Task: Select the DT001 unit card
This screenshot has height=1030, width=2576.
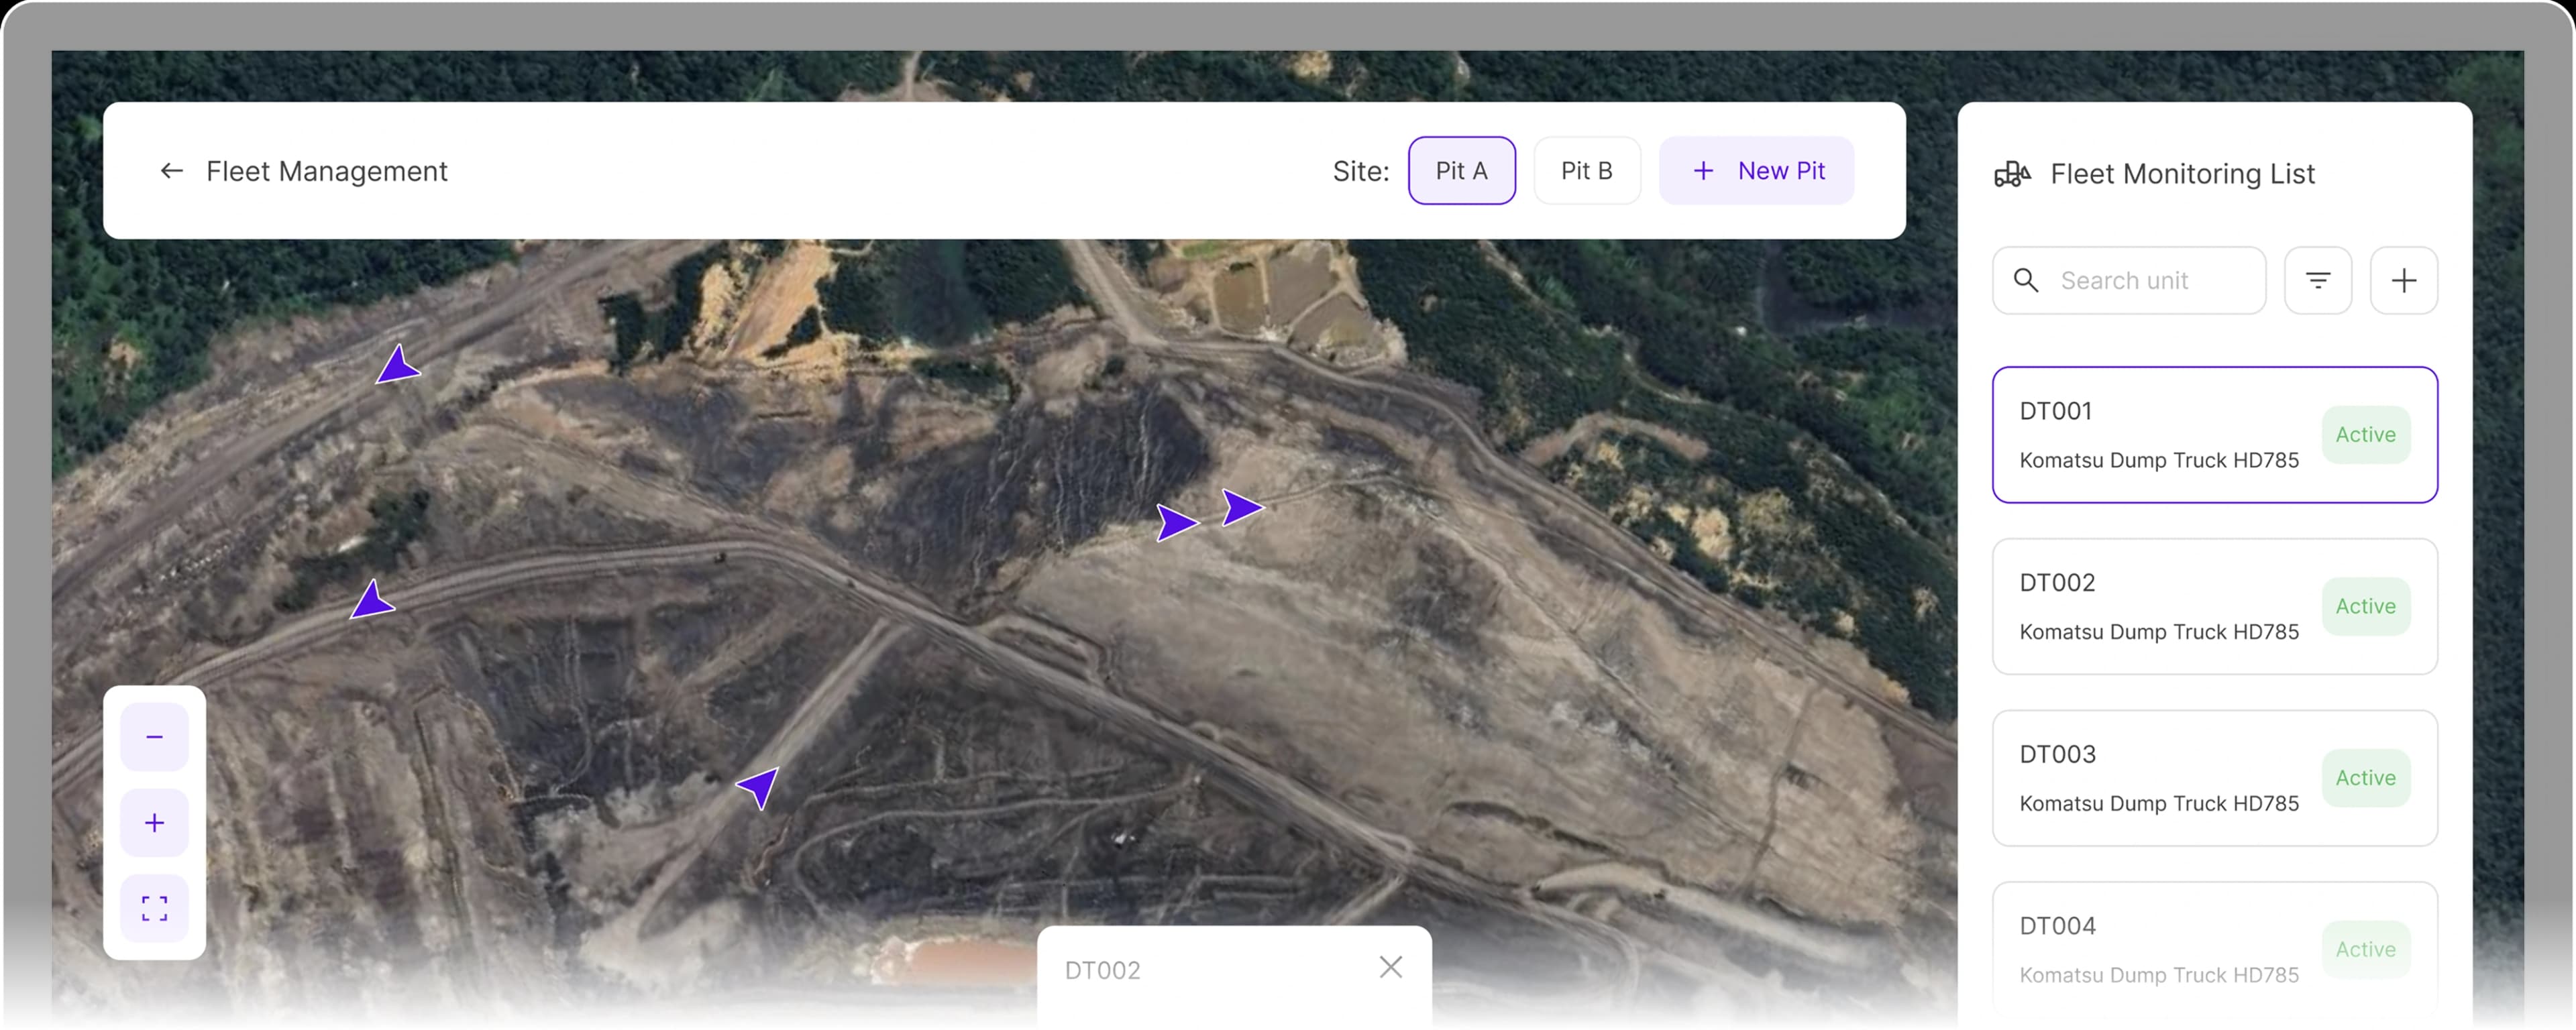Action: tap(2214, 435)
